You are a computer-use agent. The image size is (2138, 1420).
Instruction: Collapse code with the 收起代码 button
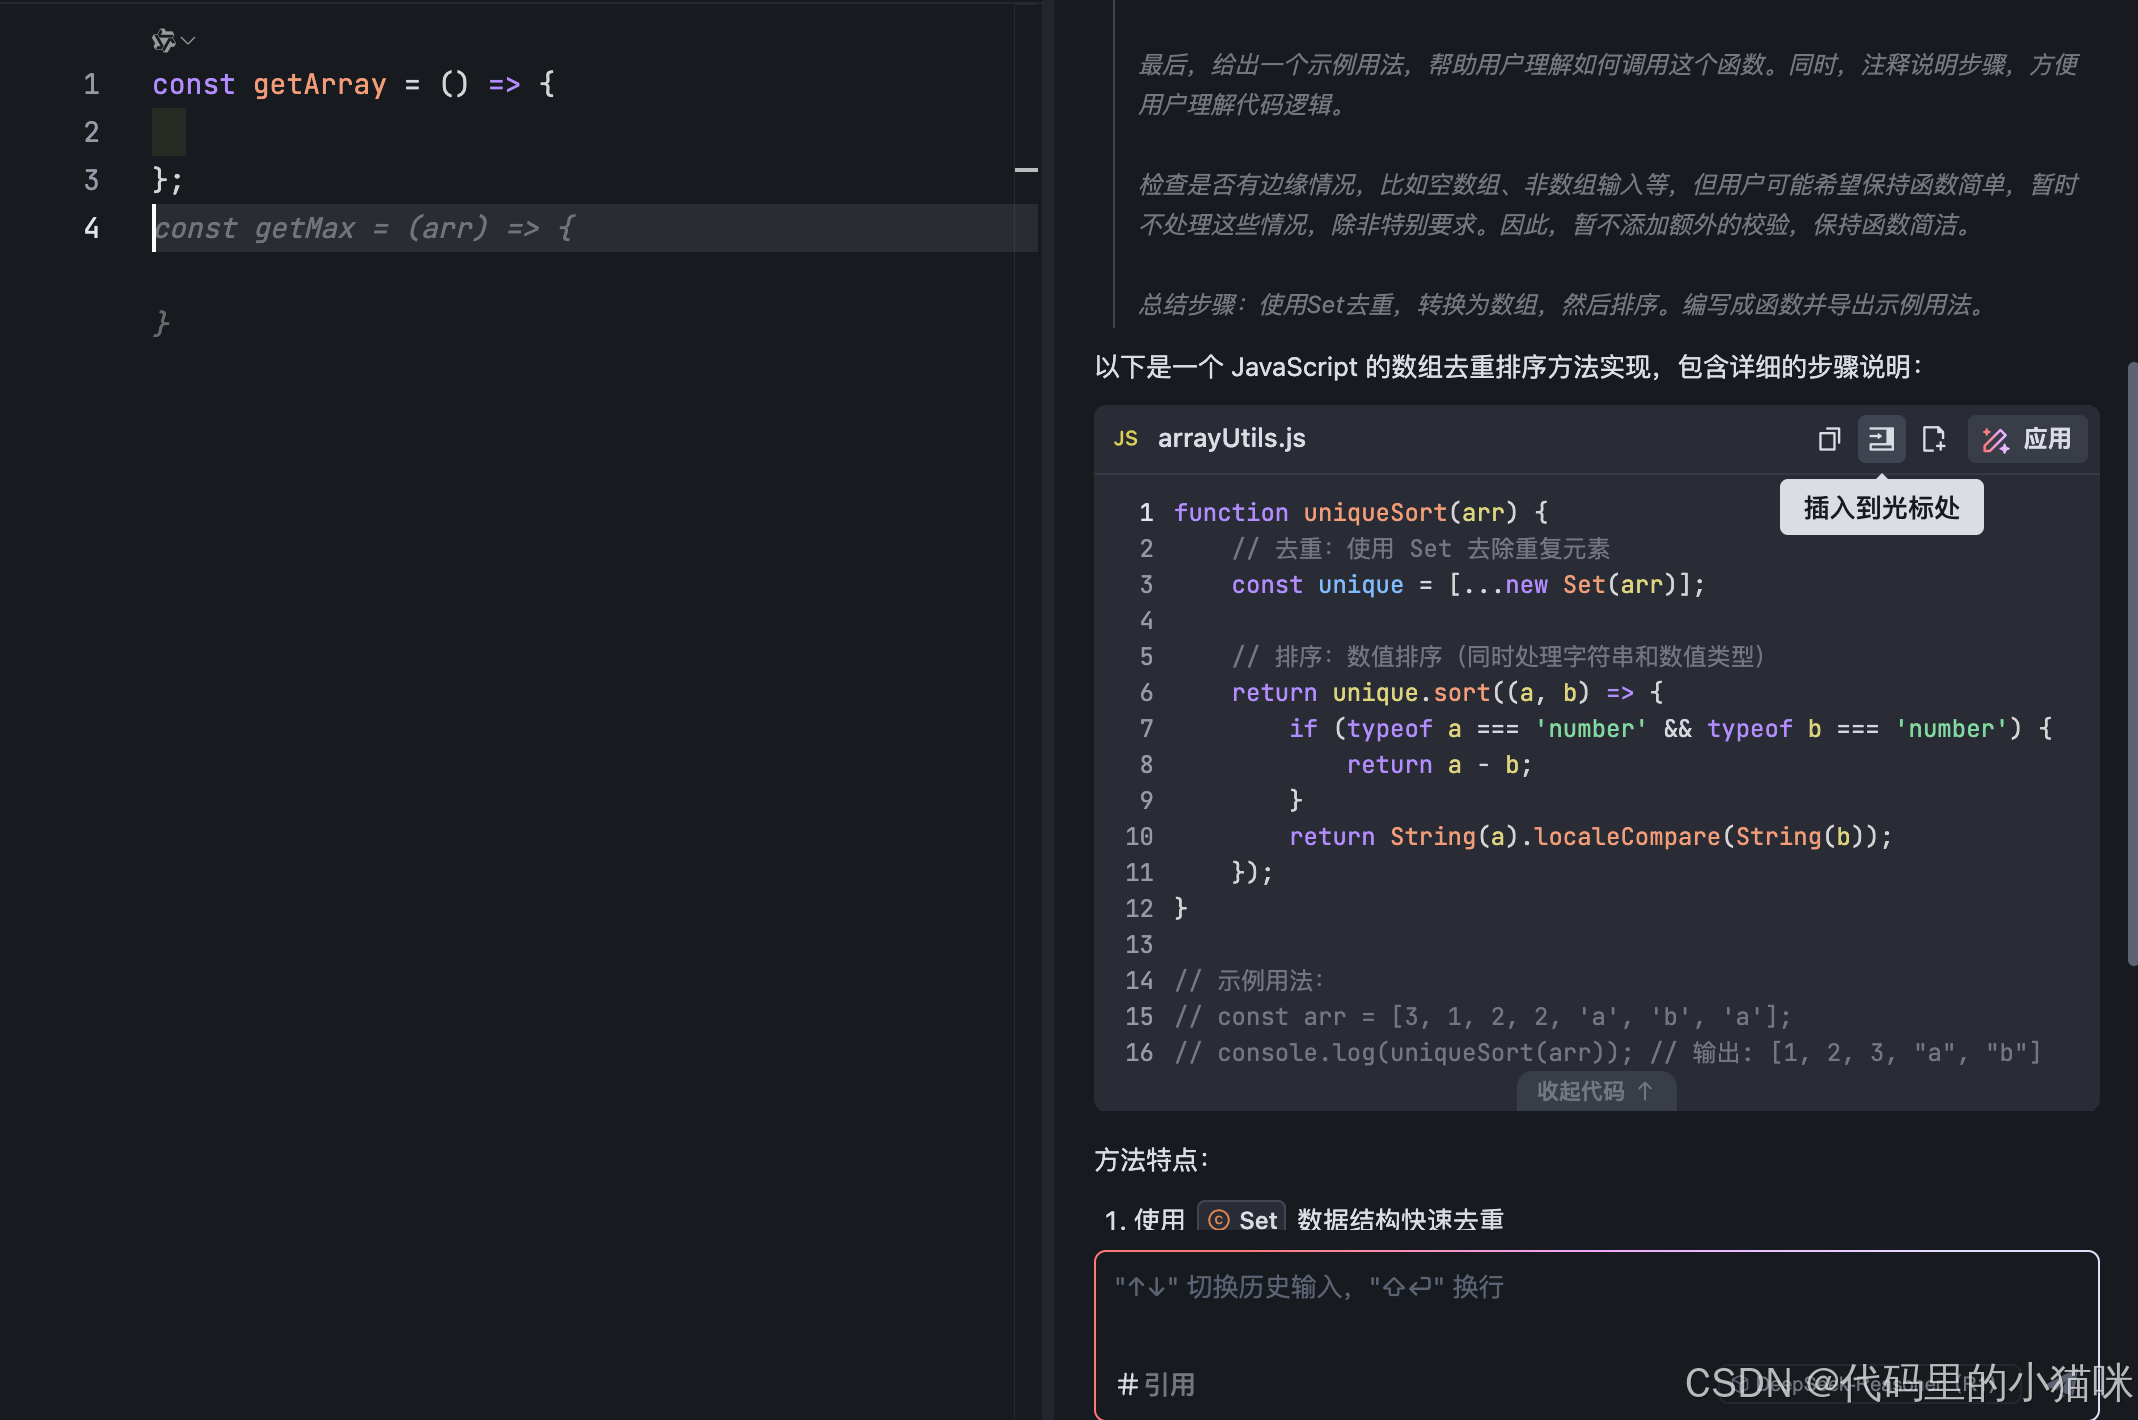1595,1091
